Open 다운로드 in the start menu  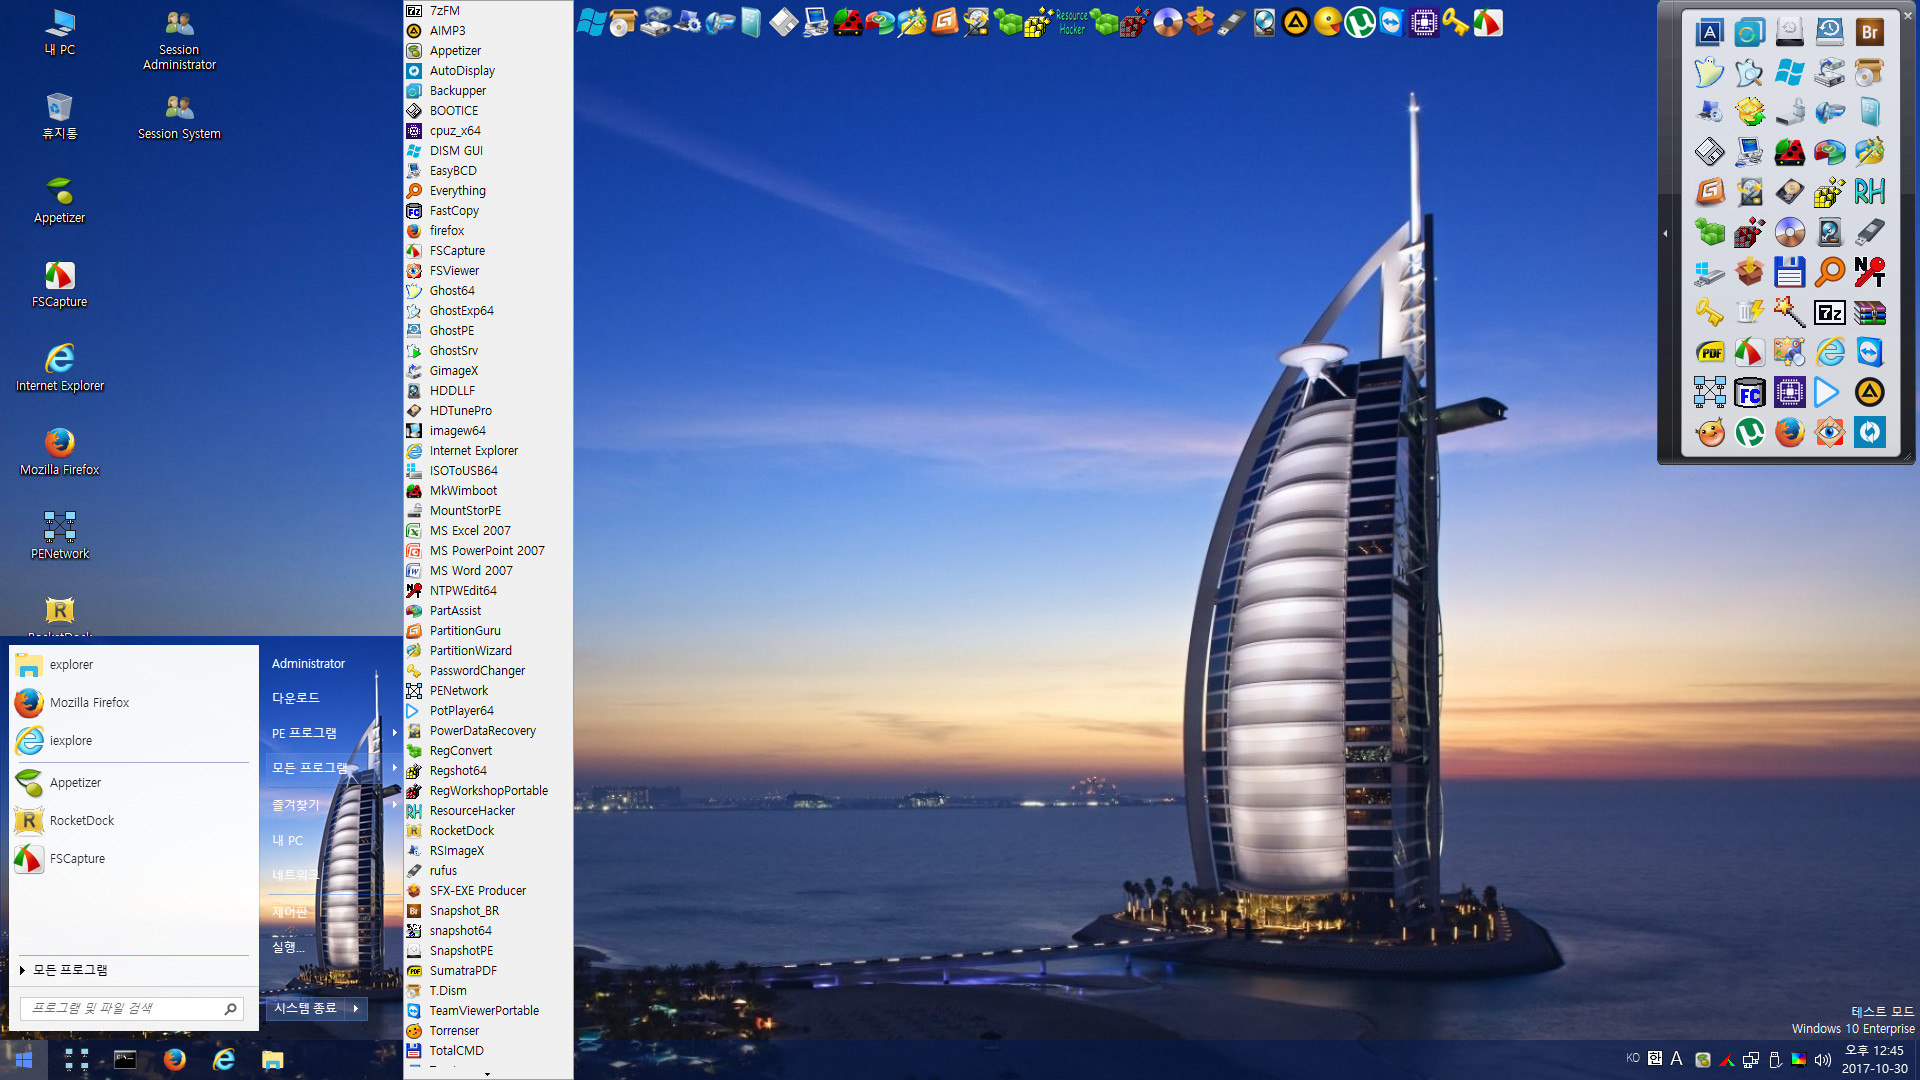[295, 698]
